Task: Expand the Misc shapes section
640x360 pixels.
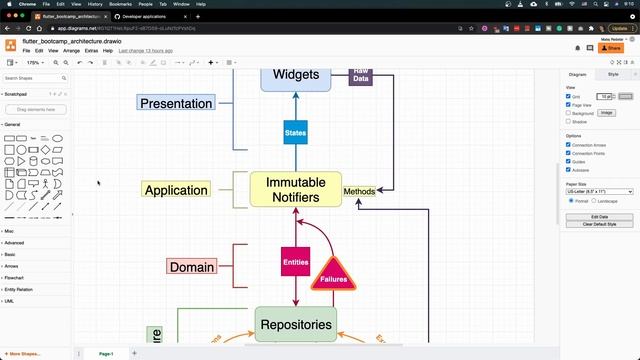Action: pyautogui.click(x=9, y=231)
